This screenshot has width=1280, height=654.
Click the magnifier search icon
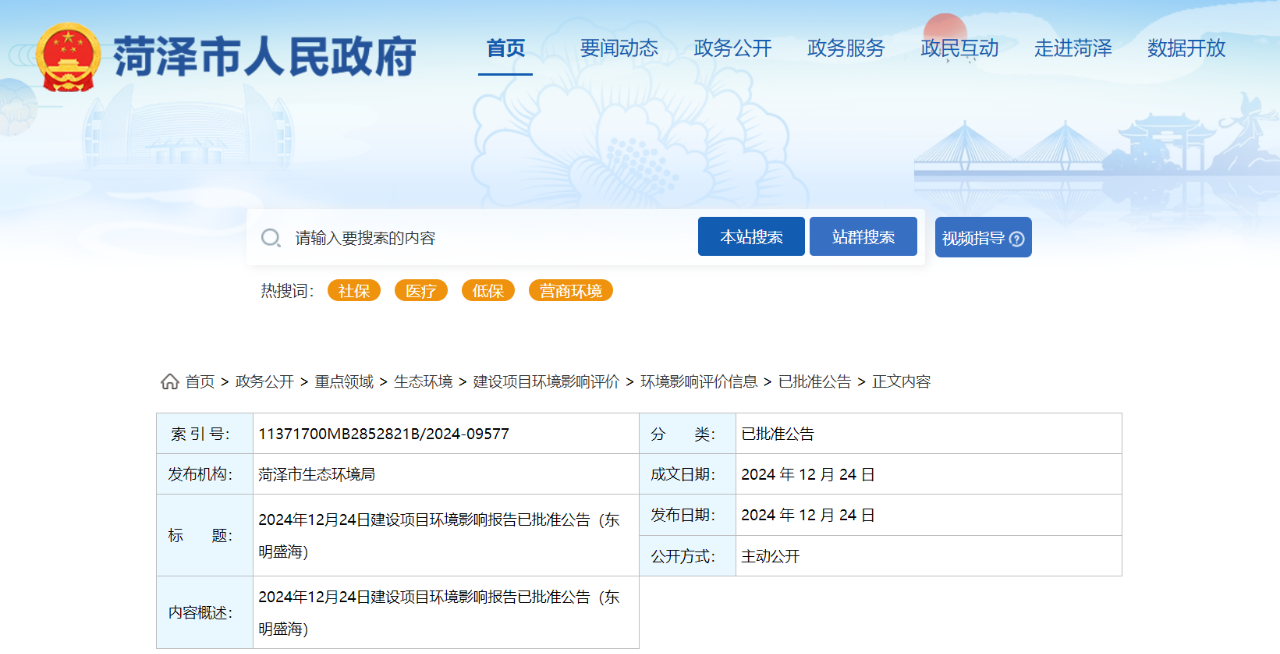tap(271, 238)
